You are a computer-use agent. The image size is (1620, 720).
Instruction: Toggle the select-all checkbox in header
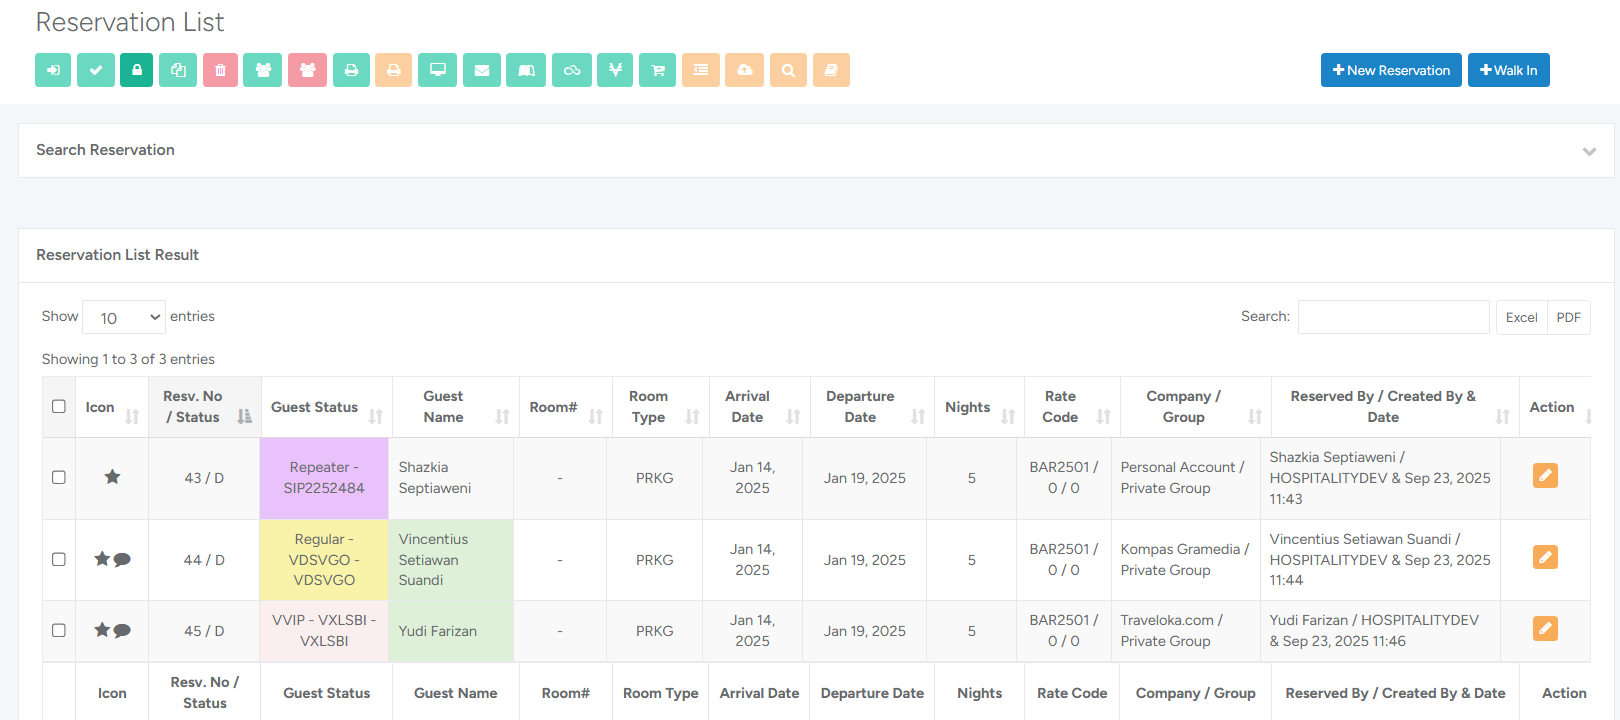pyautogui.click(x=59, y=406)
